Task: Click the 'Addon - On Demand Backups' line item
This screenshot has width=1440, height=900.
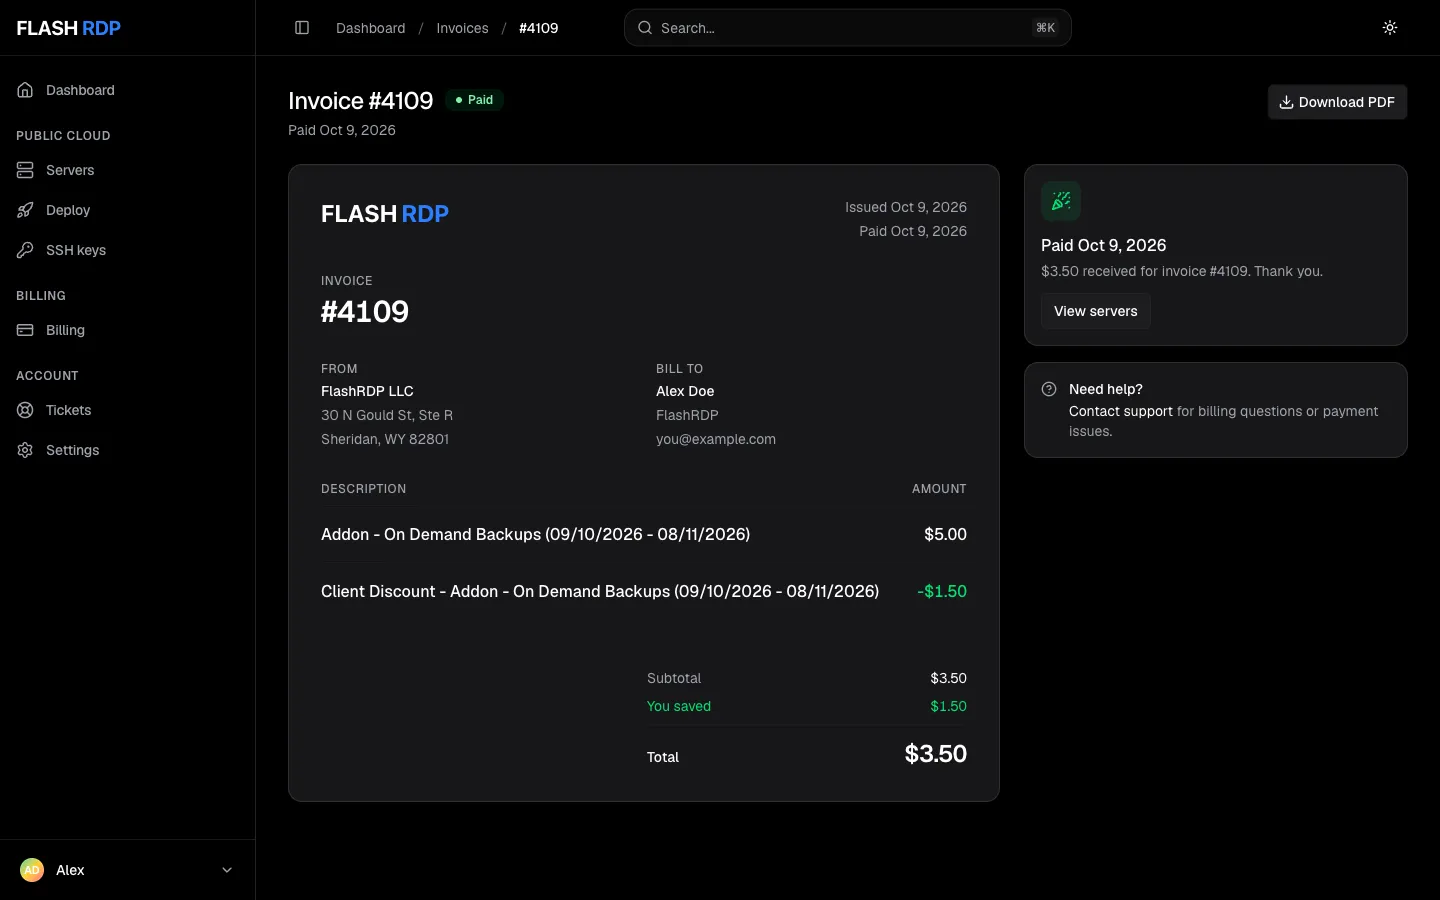Action: click(536, 534)
